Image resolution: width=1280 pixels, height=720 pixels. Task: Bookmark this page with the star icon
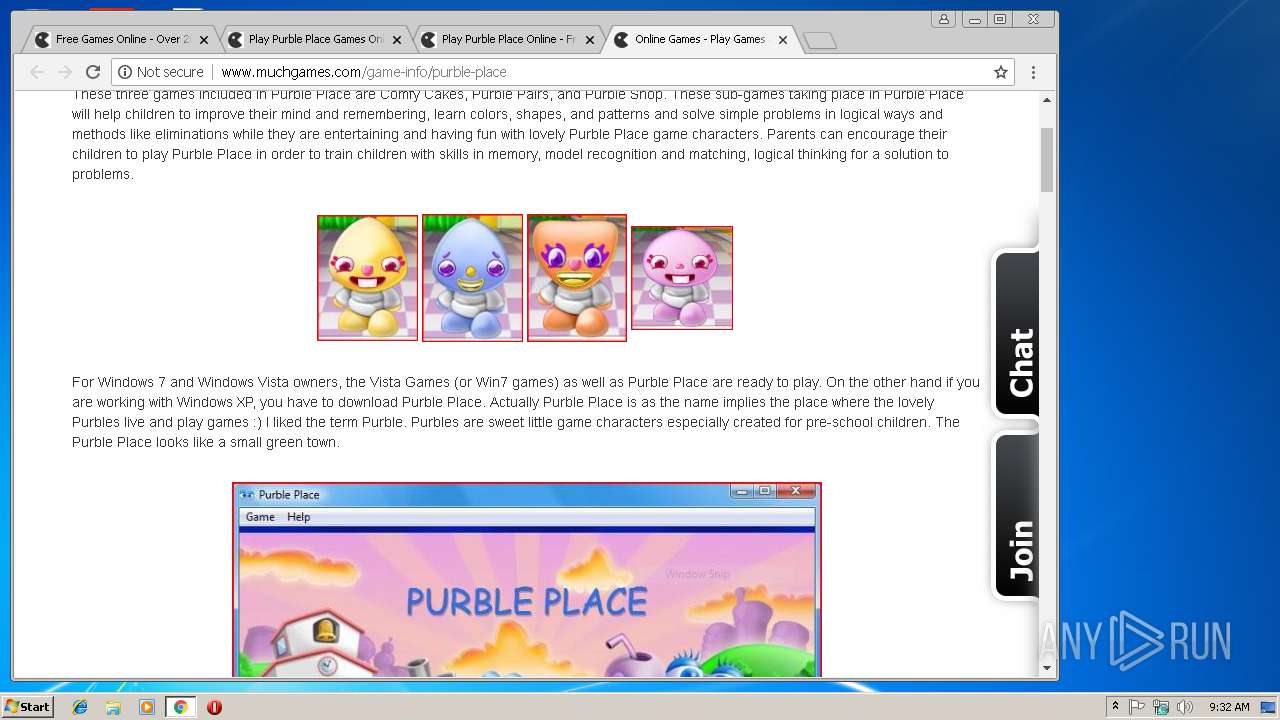click(x=1000, y=72)
